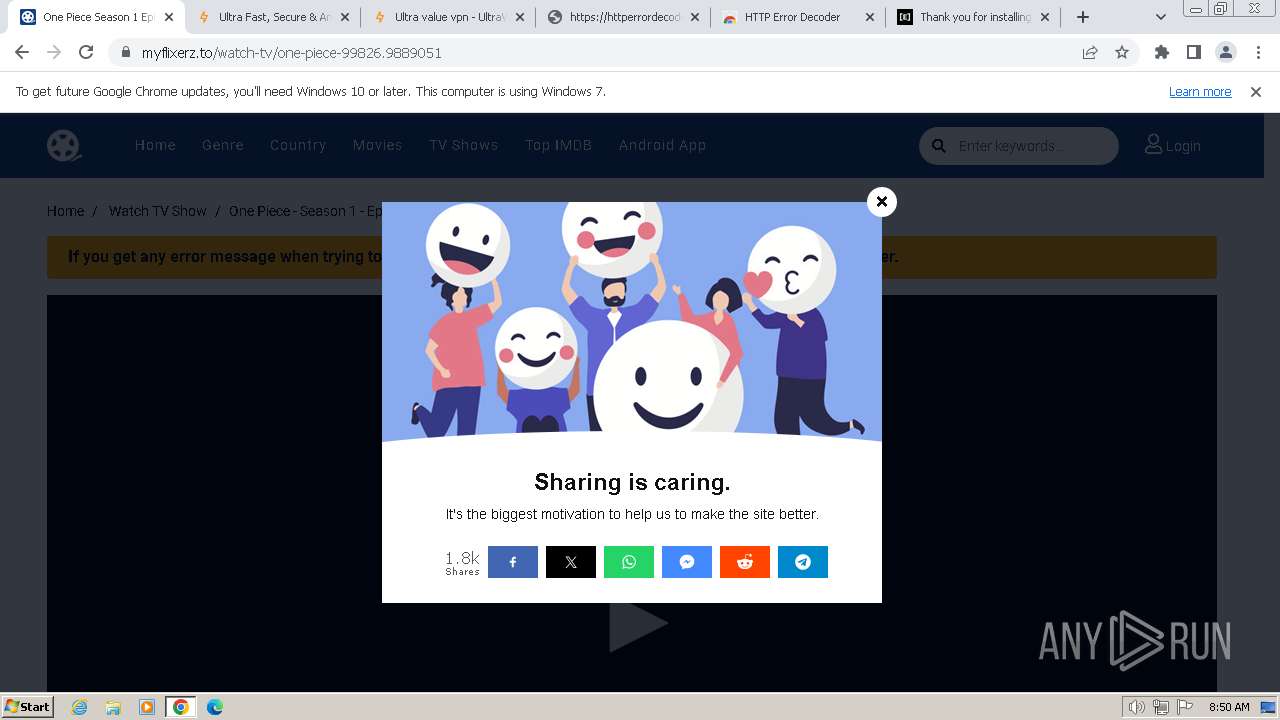View site information lock icon
Image resolution: width=1280 pixels, height=720 pixels.
pos(126,53)
